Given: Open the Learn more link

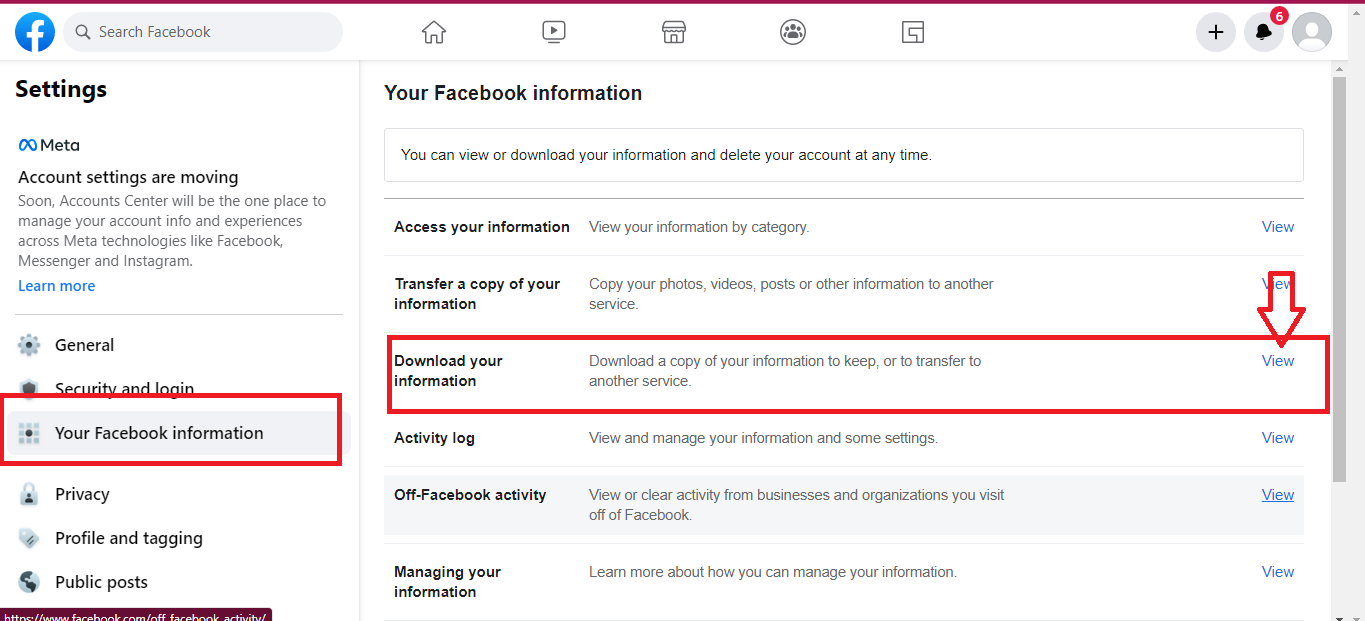Looking at the screenshot, I should coord(57,286).
